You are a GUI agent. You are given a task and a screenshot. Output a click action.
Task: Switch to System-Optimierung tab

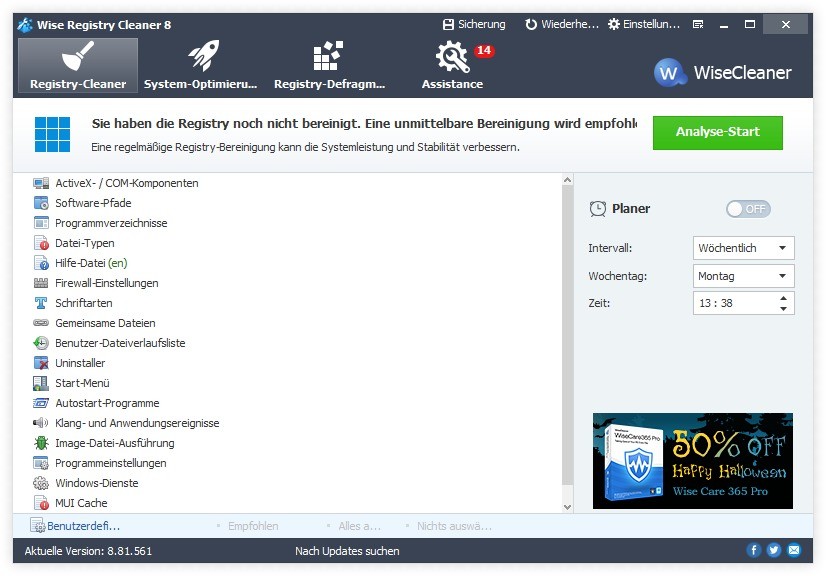click(x=201, y=65)
